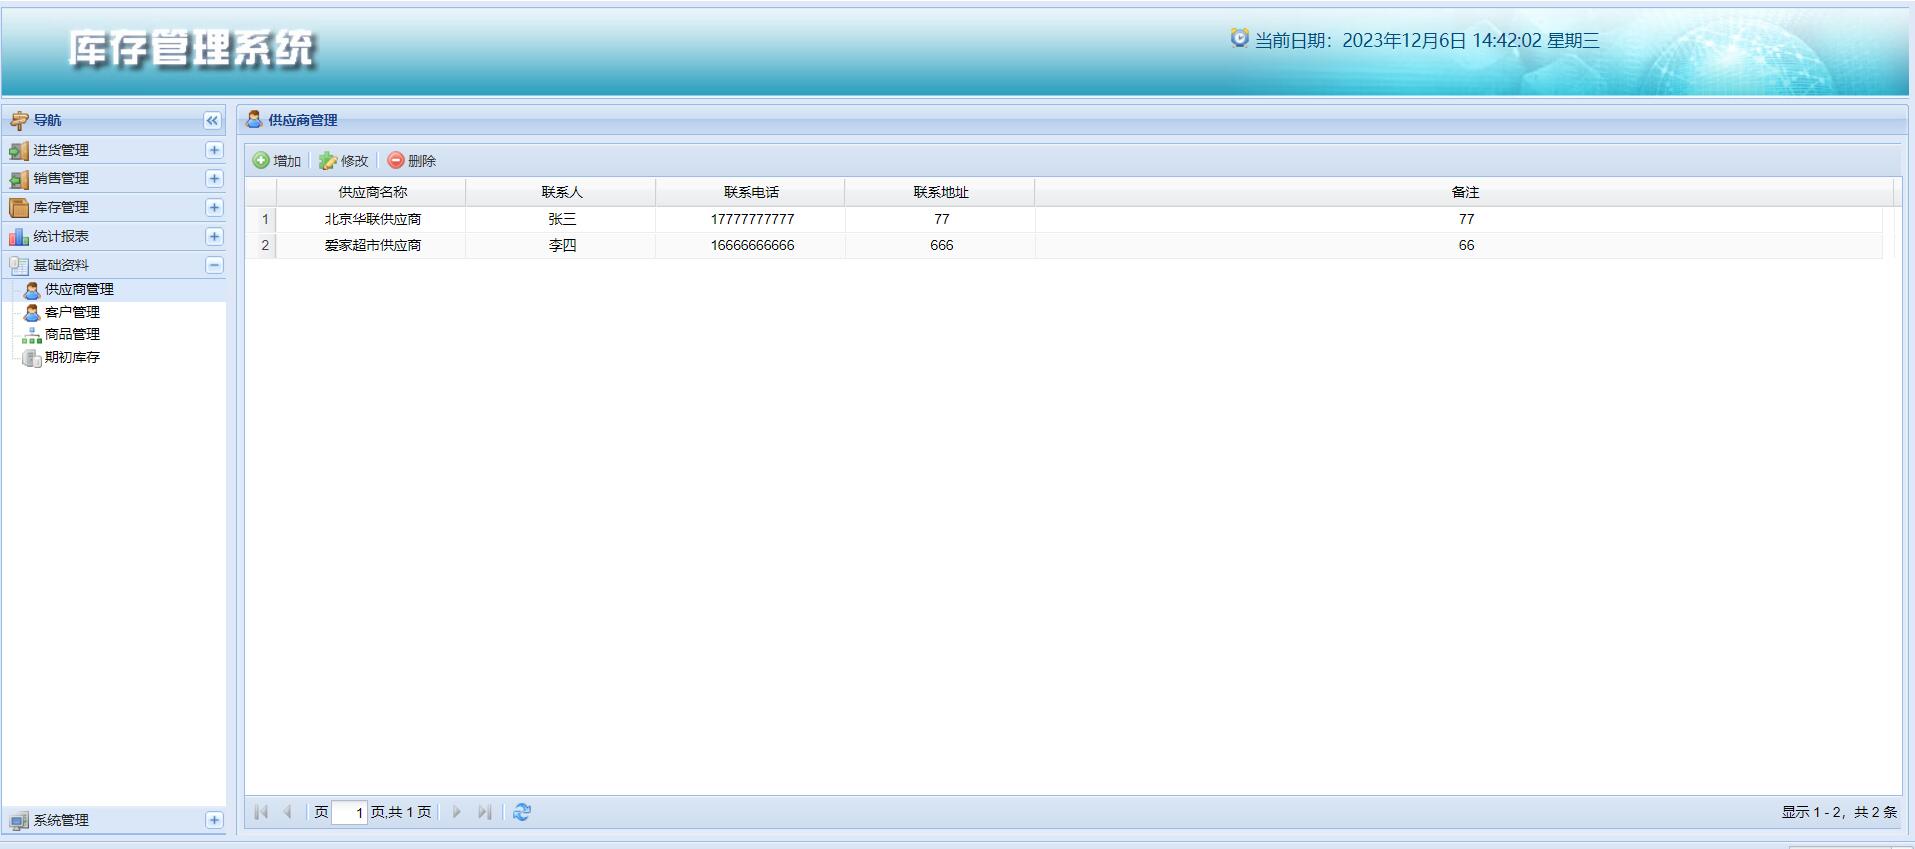
Task: Open the 销售管理 menu header
Action: (x=114, y=178)
